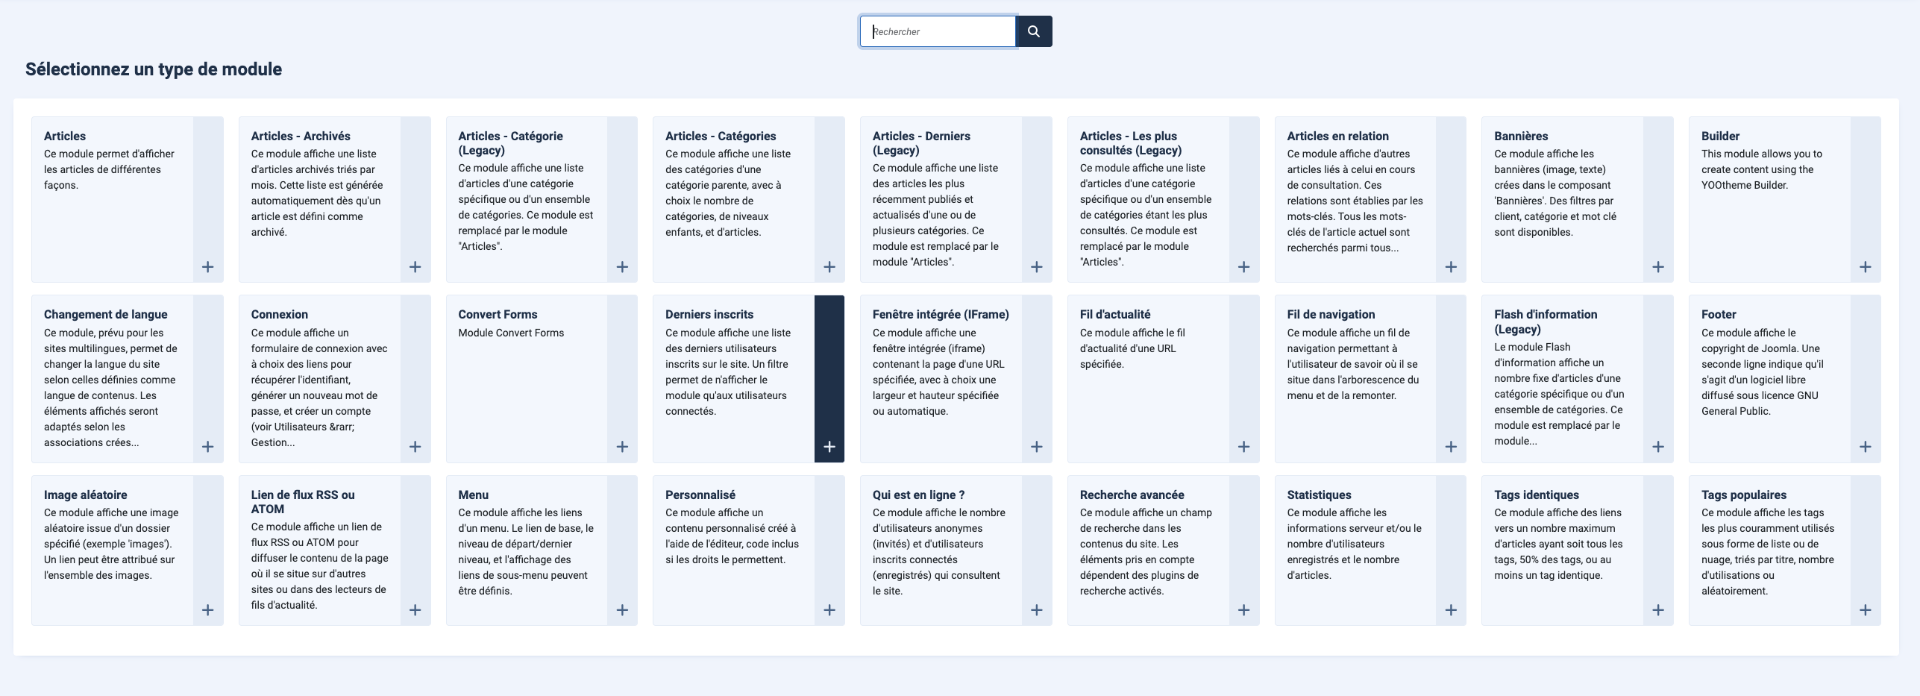This screenshot has width=1920, height=696.
Task: Select Changement de langue module title
Action: [x=106, y=314]
